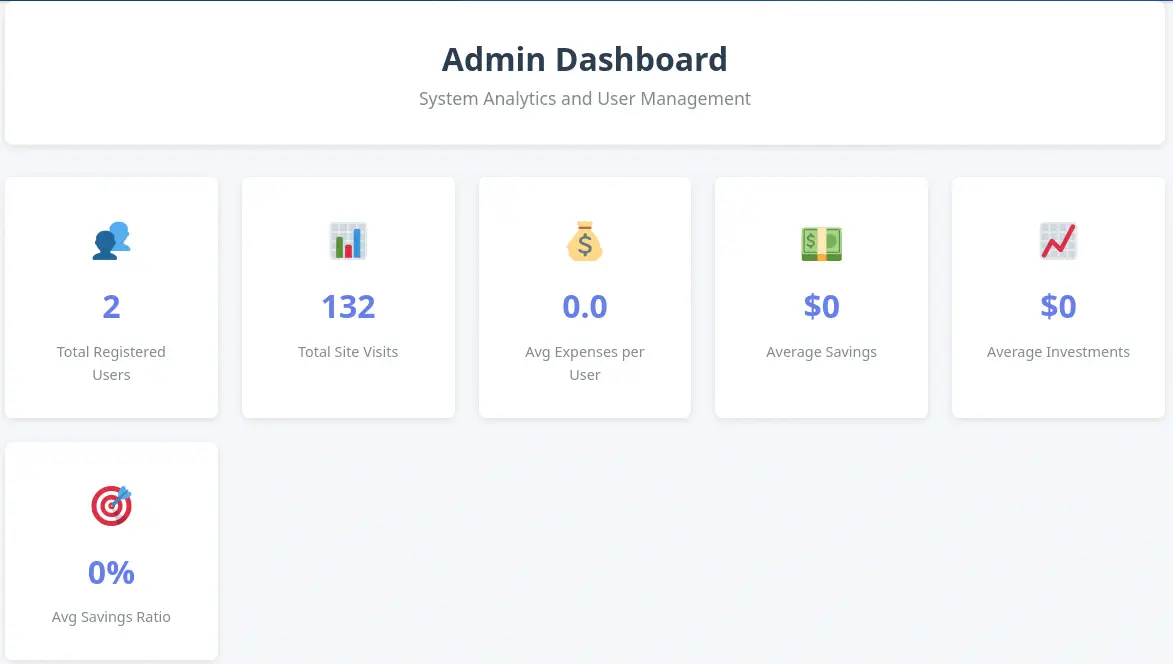This screenshot has height=664, width=1173.
Task: Click the red trend line investments icon
Action: (1058, 241)
